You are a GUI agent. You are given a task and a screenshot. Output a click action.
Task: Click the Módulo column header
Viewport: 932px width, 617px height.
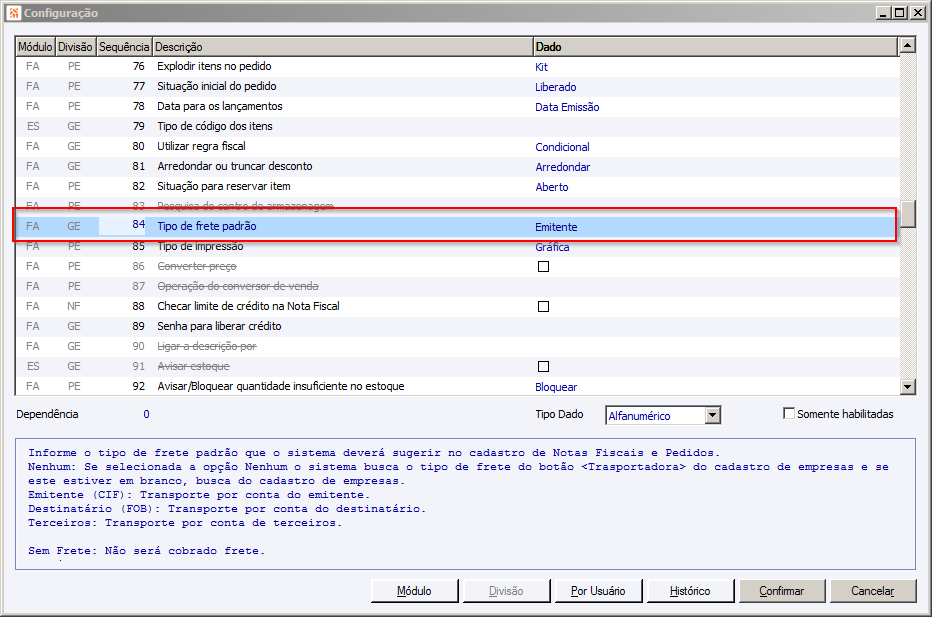35,46
